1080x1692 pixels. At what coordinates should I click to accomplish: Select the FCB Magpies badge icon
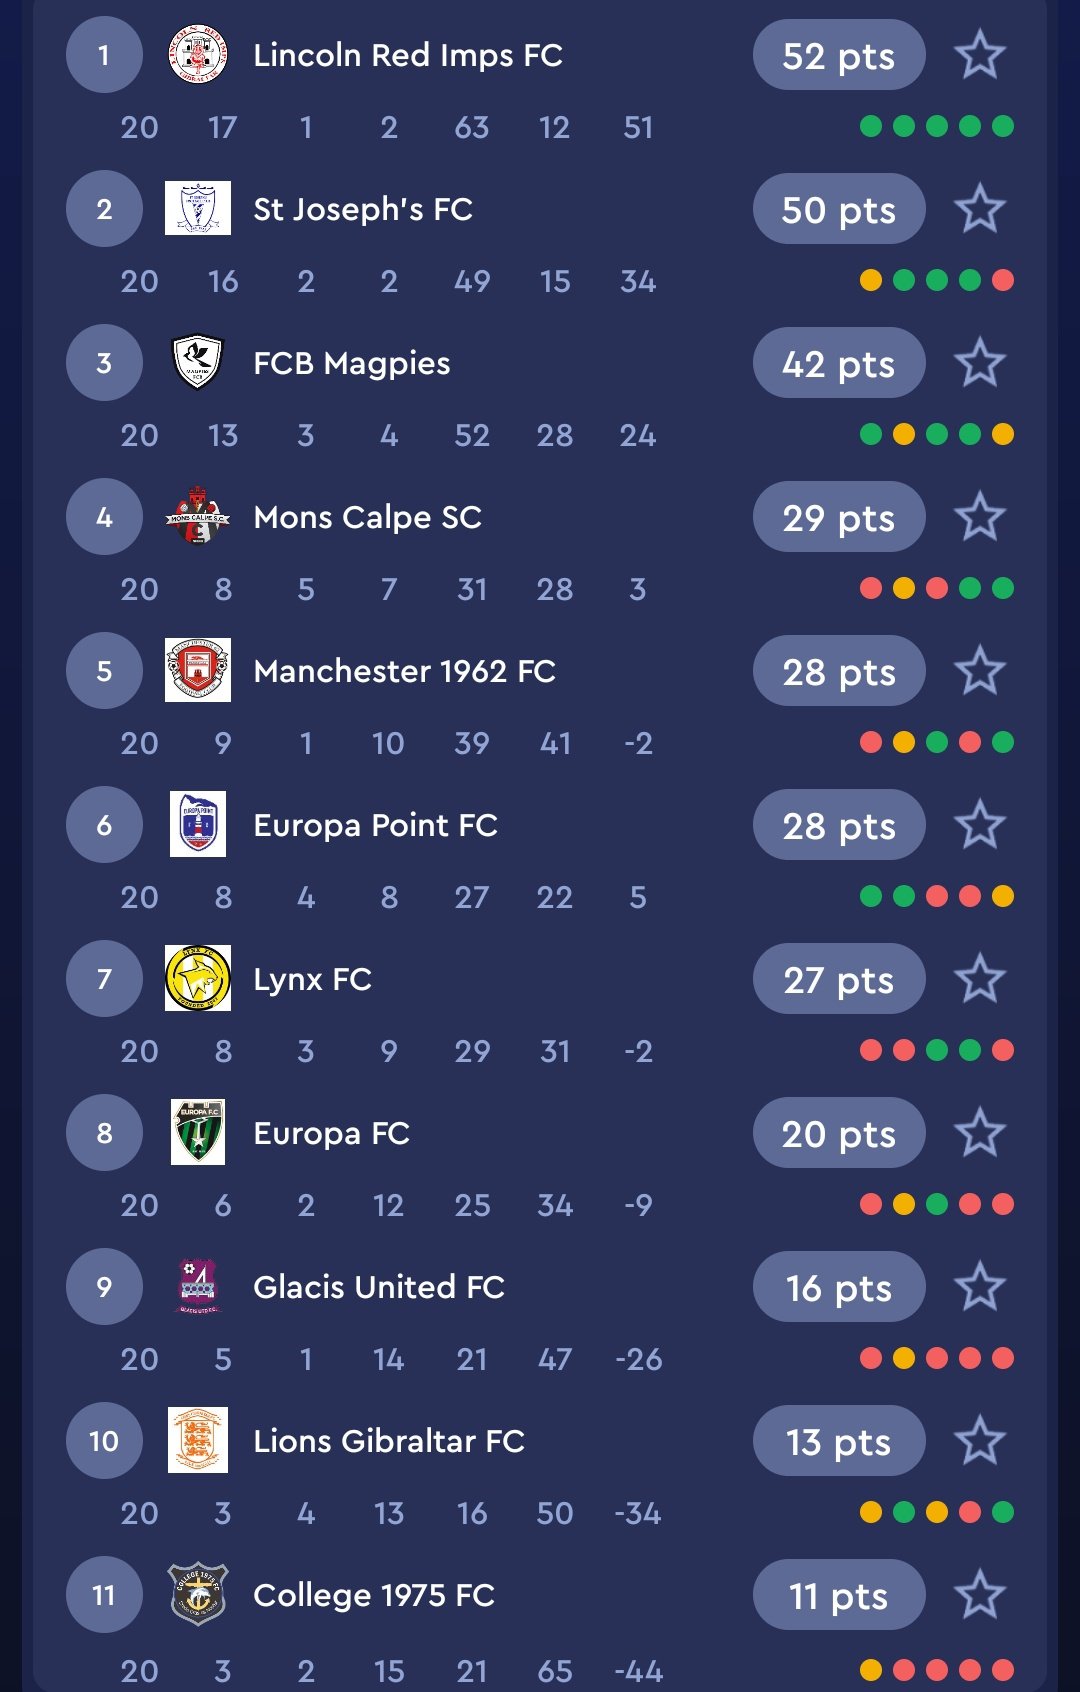click(x=198, y=362)
